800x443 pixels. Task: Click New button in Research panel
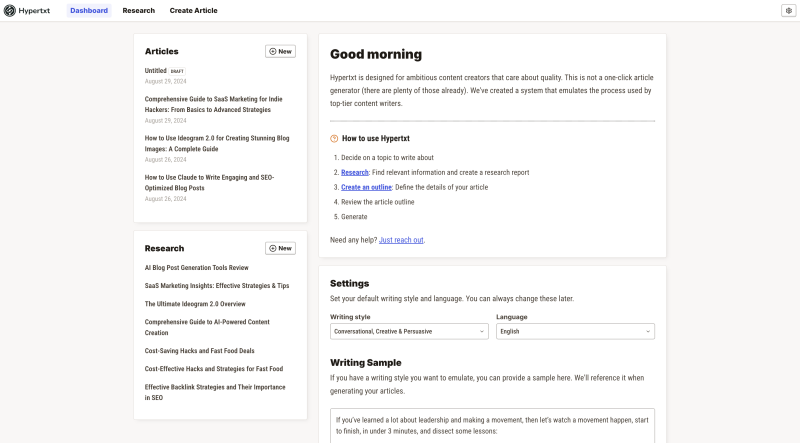click(280, 248)
